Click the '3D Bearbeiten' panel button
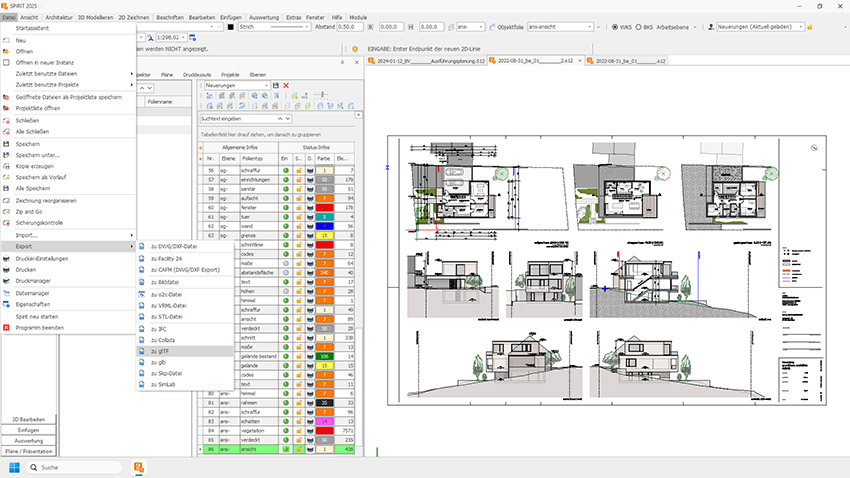 point(28,418)
